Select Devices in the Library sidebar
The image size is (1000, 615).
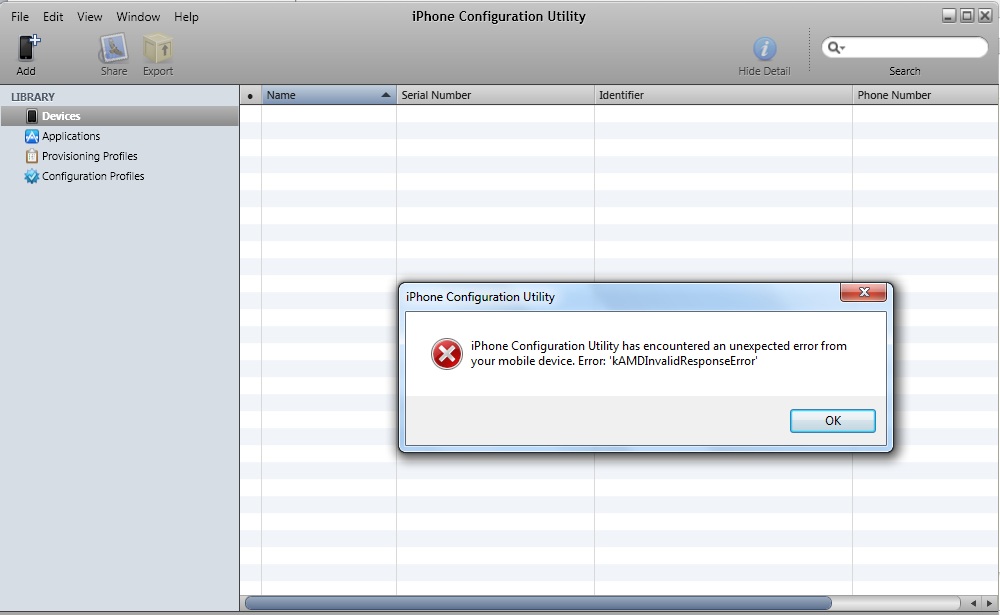120,116
